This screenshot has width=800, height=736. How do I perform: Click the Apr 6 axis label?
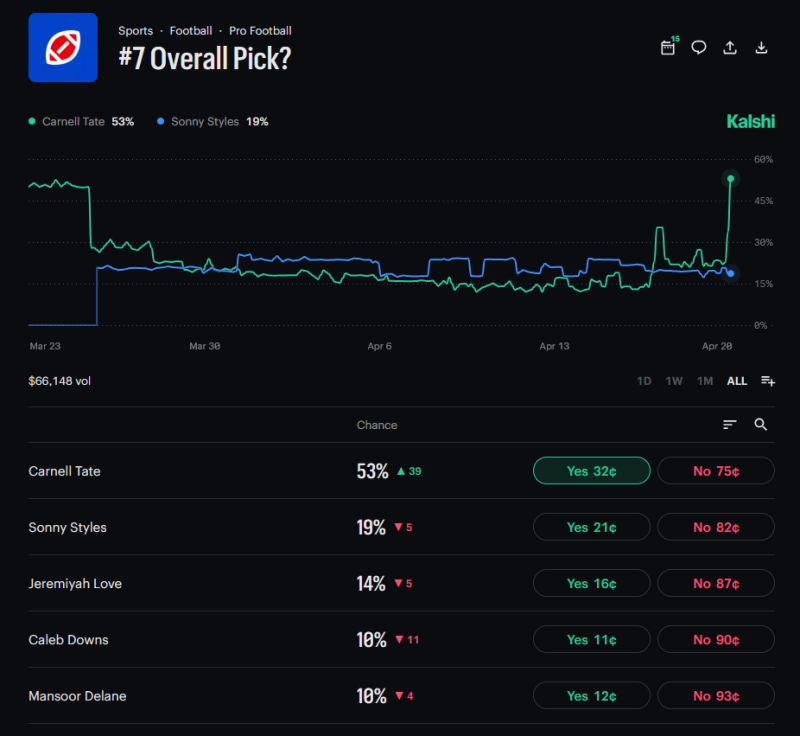tap(380, 346)
